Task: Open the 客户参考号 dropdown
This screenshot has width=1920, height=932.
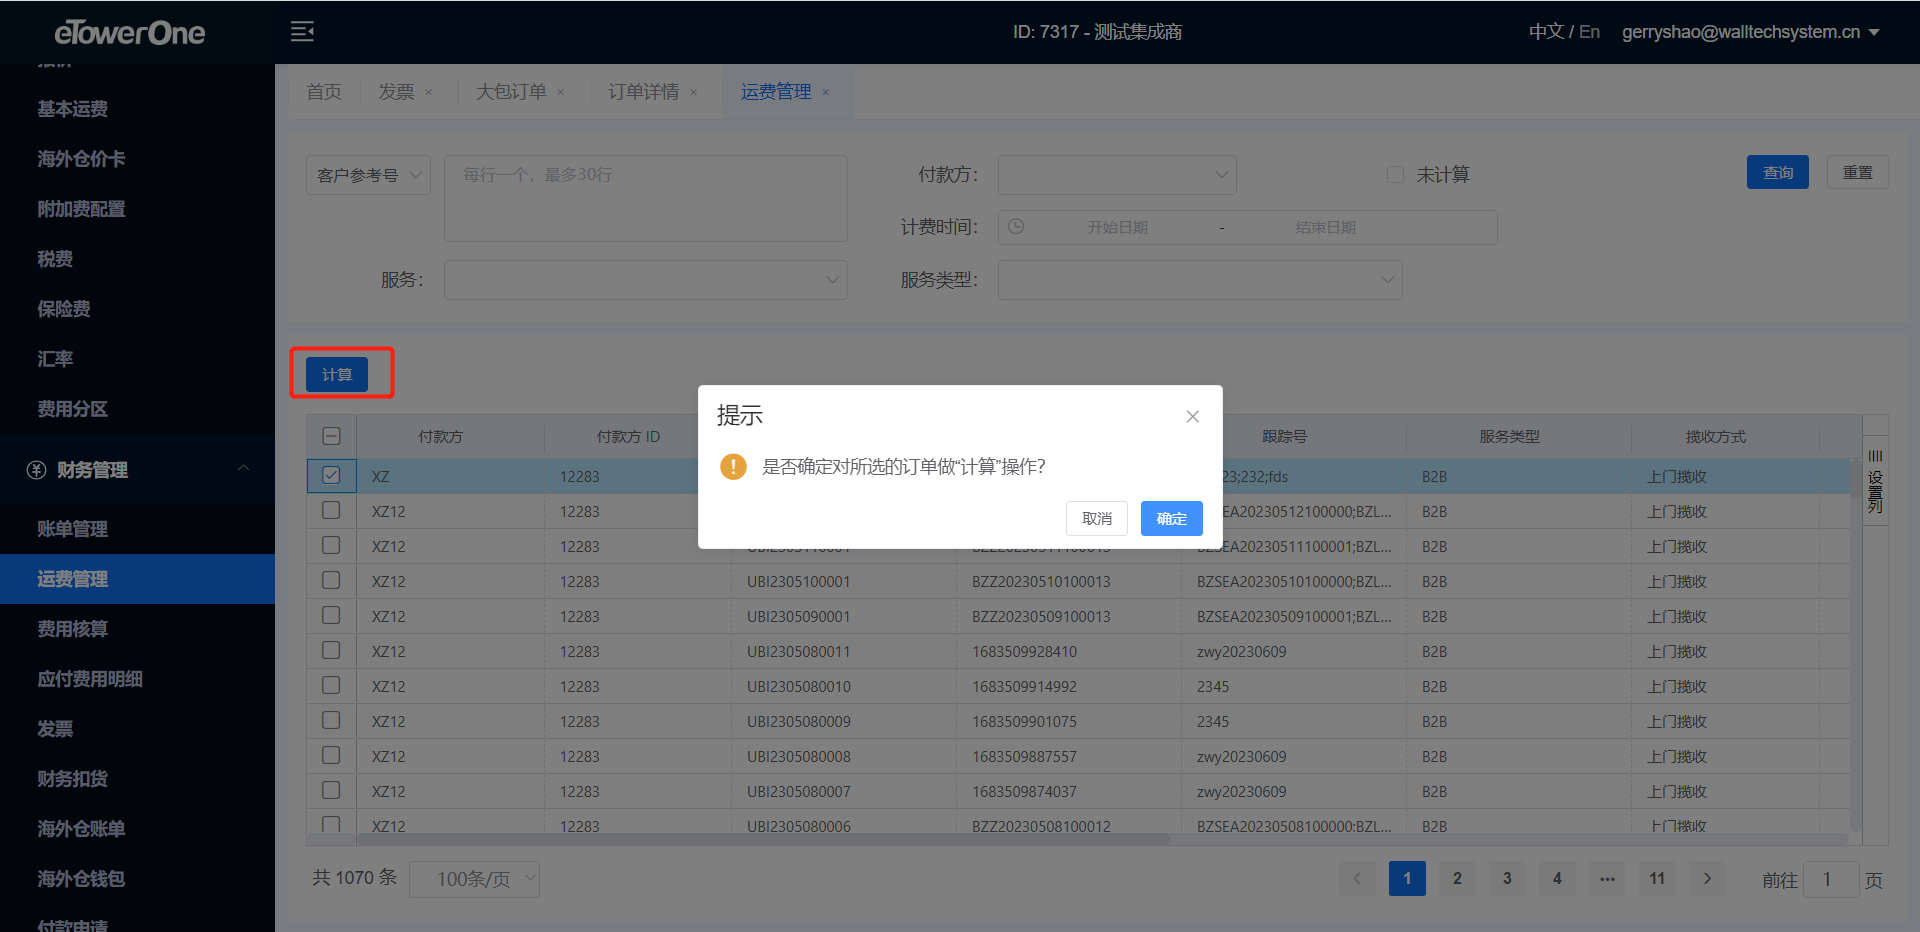Action: coord(368,175)
